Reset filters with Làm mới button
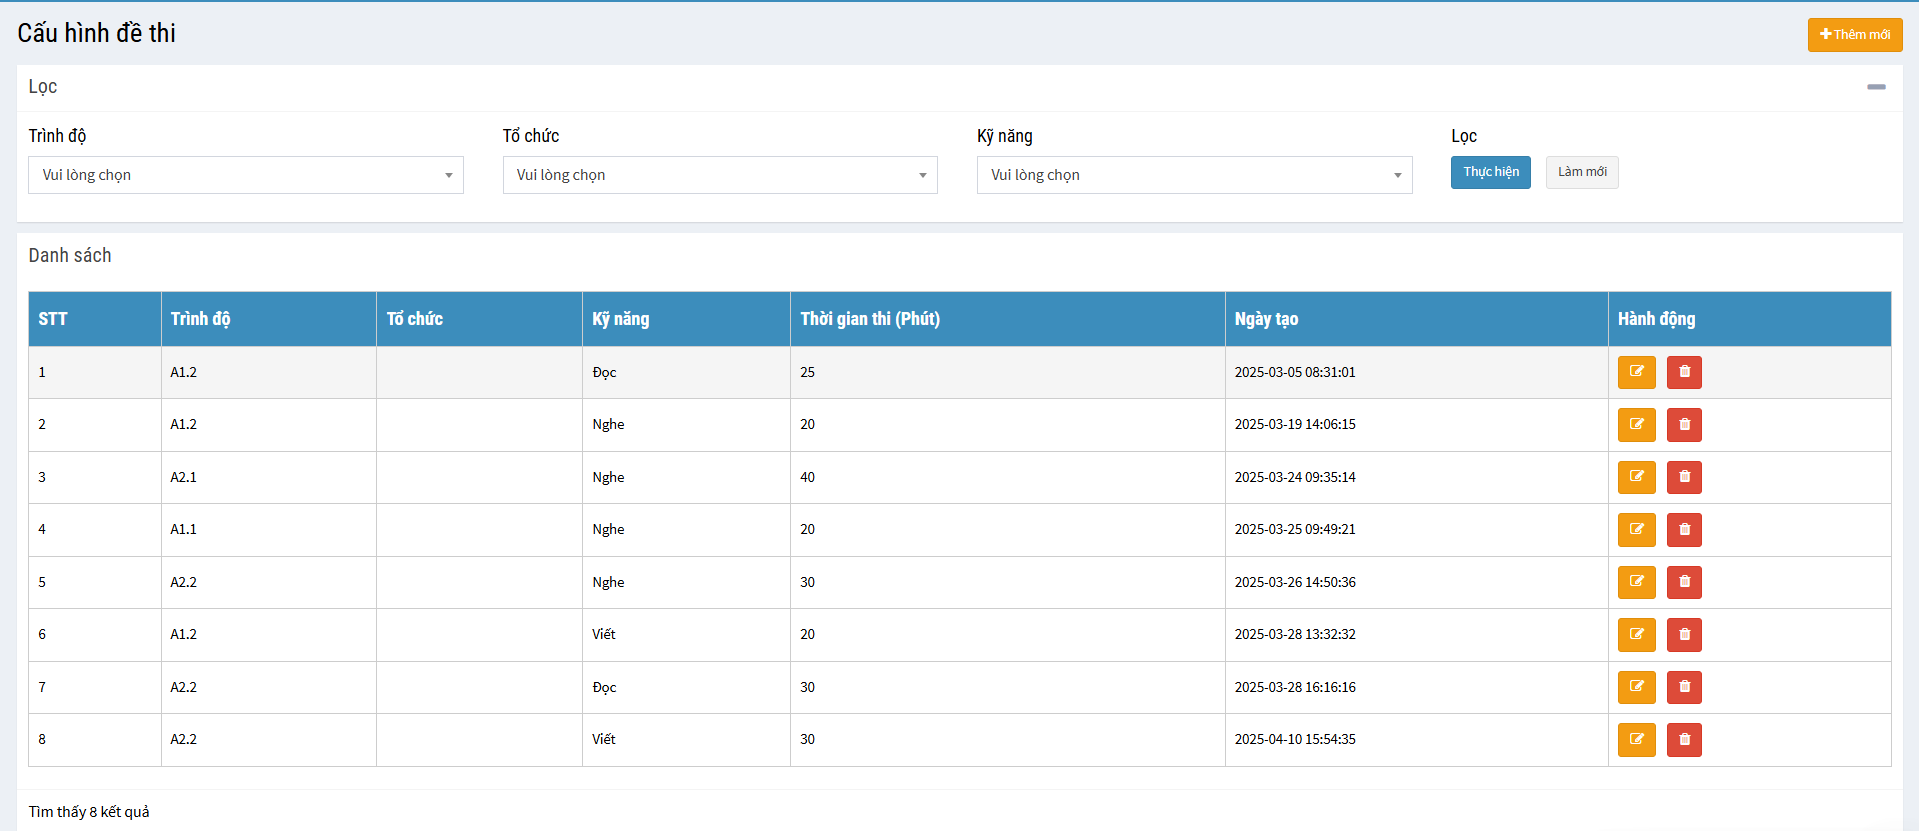The image size is (1919, 831). 1581,172
